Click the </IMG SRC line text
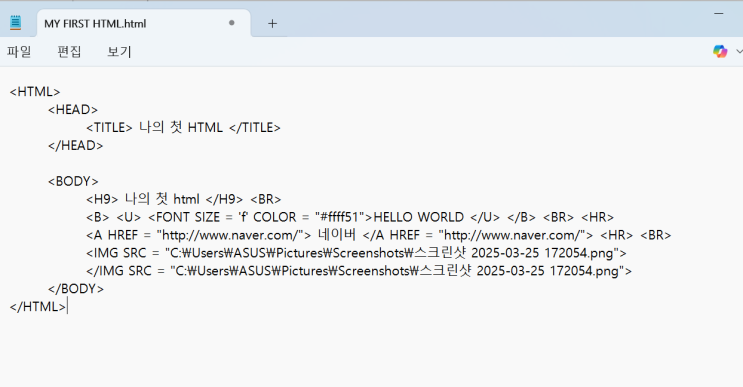The width and height of the screenshot is (743, 387). [359, 271]
